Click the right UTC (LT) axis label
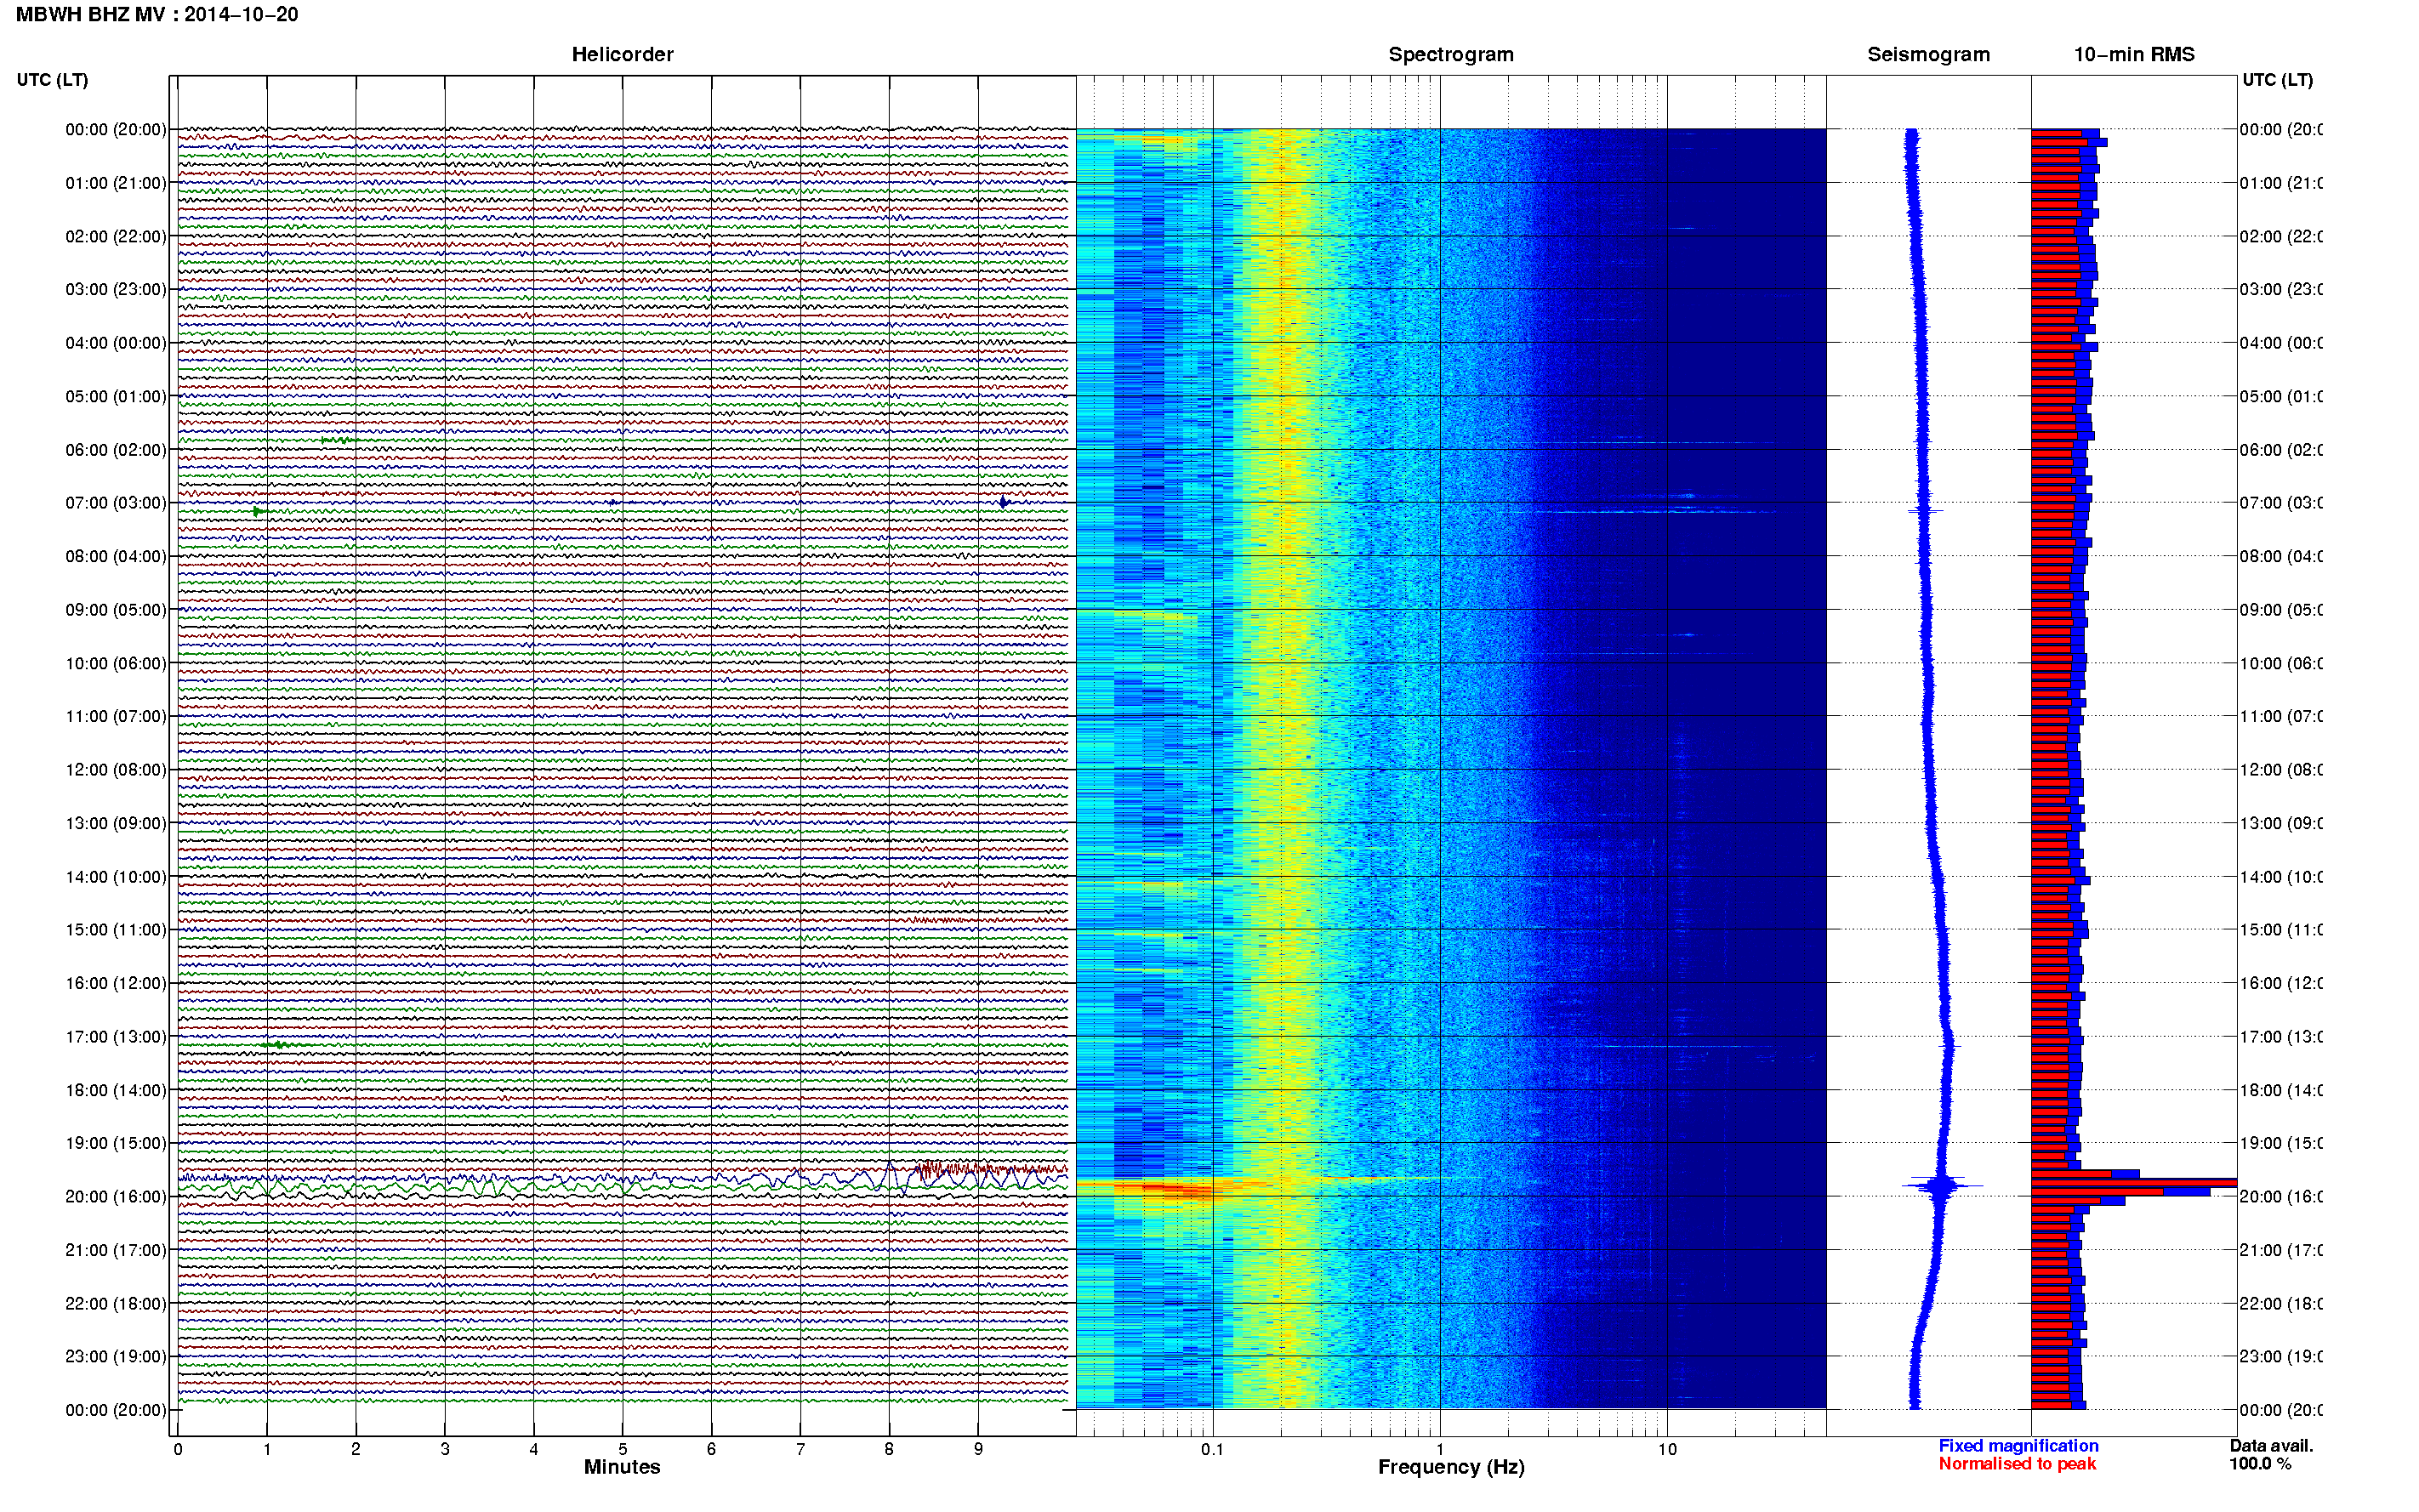 pos(2277,80)
